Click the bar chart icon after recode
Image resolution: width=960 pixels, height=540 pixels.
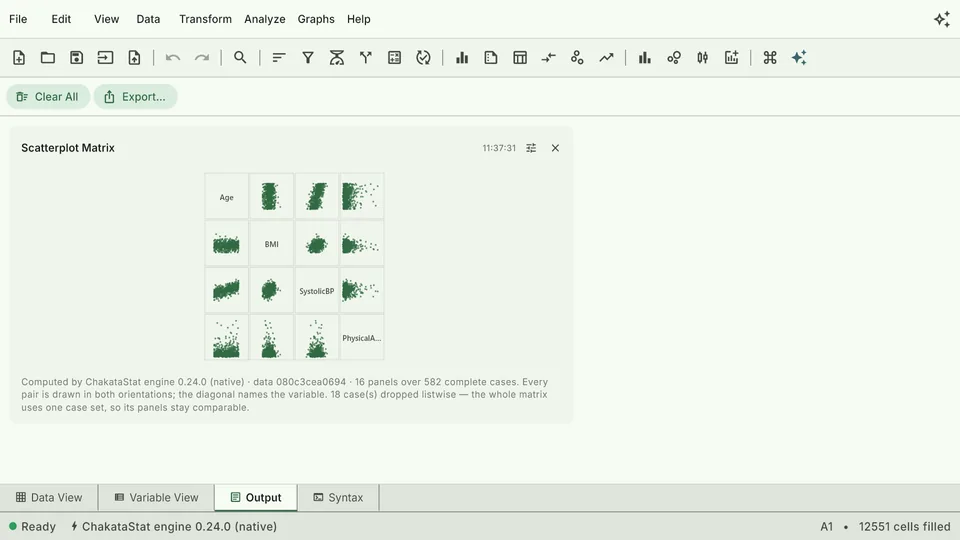(x=462, y=58)
